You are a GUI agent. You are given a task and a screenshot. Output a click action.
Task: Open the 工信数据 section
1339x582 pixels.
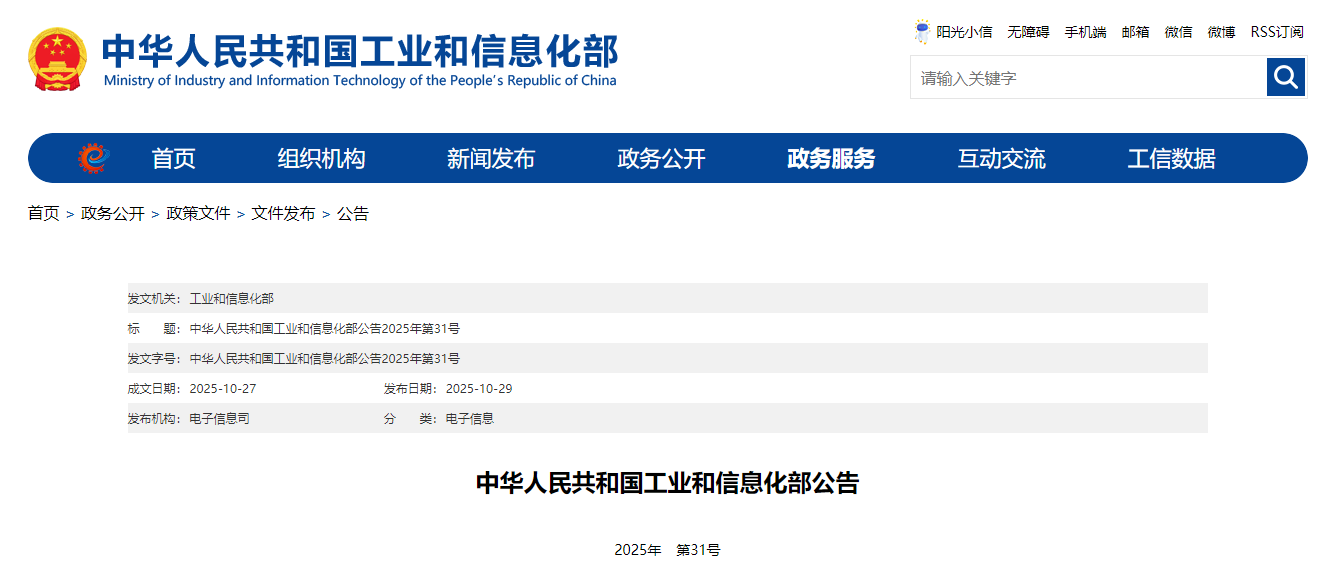pyautogui.click(x=1173, y=157)
